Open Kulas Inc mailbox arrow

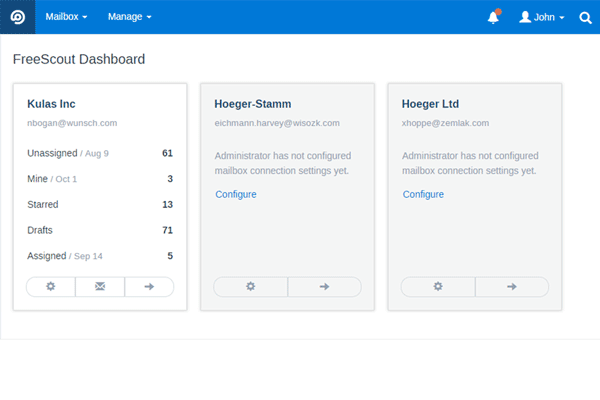click(149, 287)
